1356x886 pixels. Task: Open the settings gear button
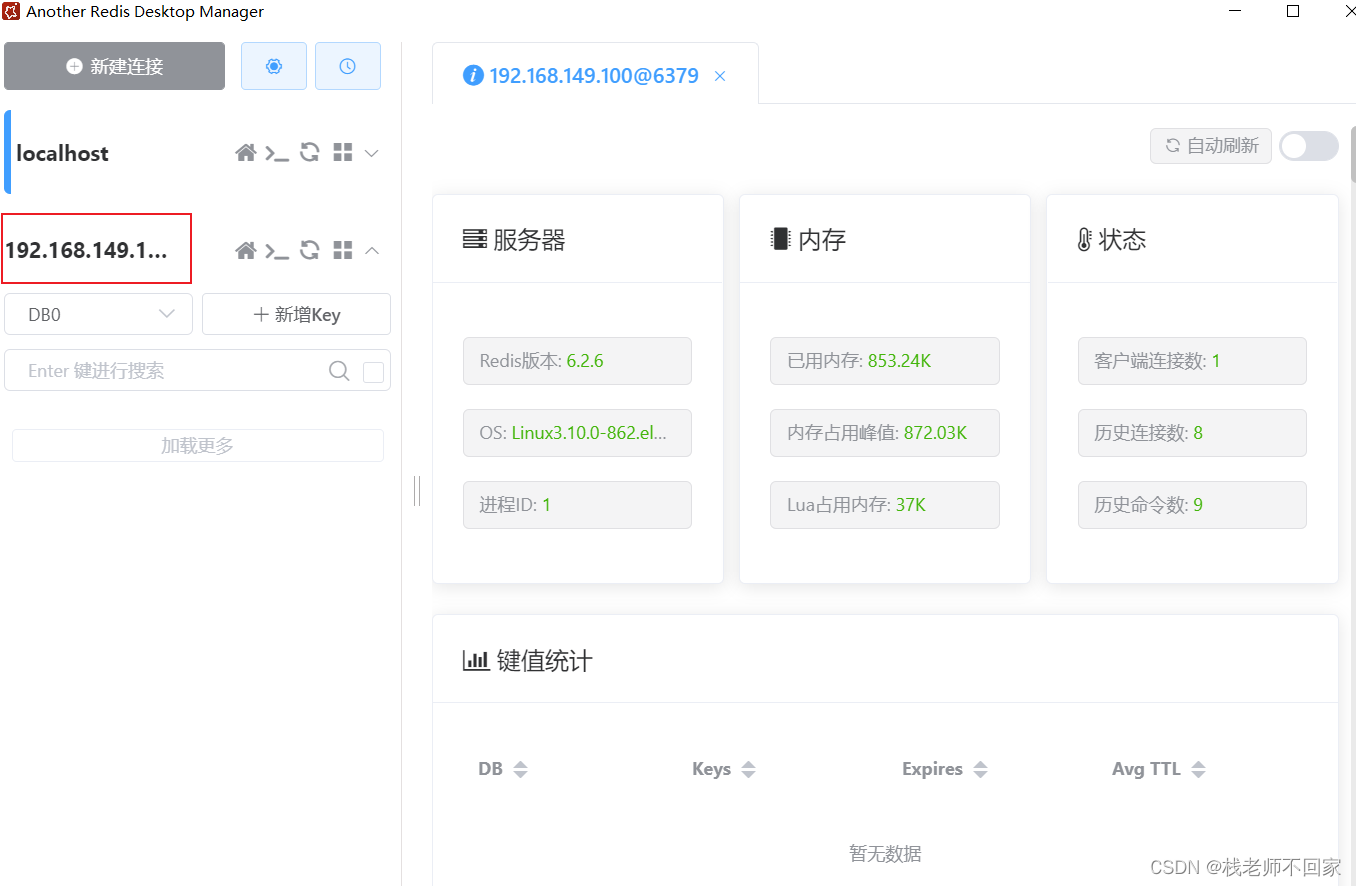coord(274,66)
